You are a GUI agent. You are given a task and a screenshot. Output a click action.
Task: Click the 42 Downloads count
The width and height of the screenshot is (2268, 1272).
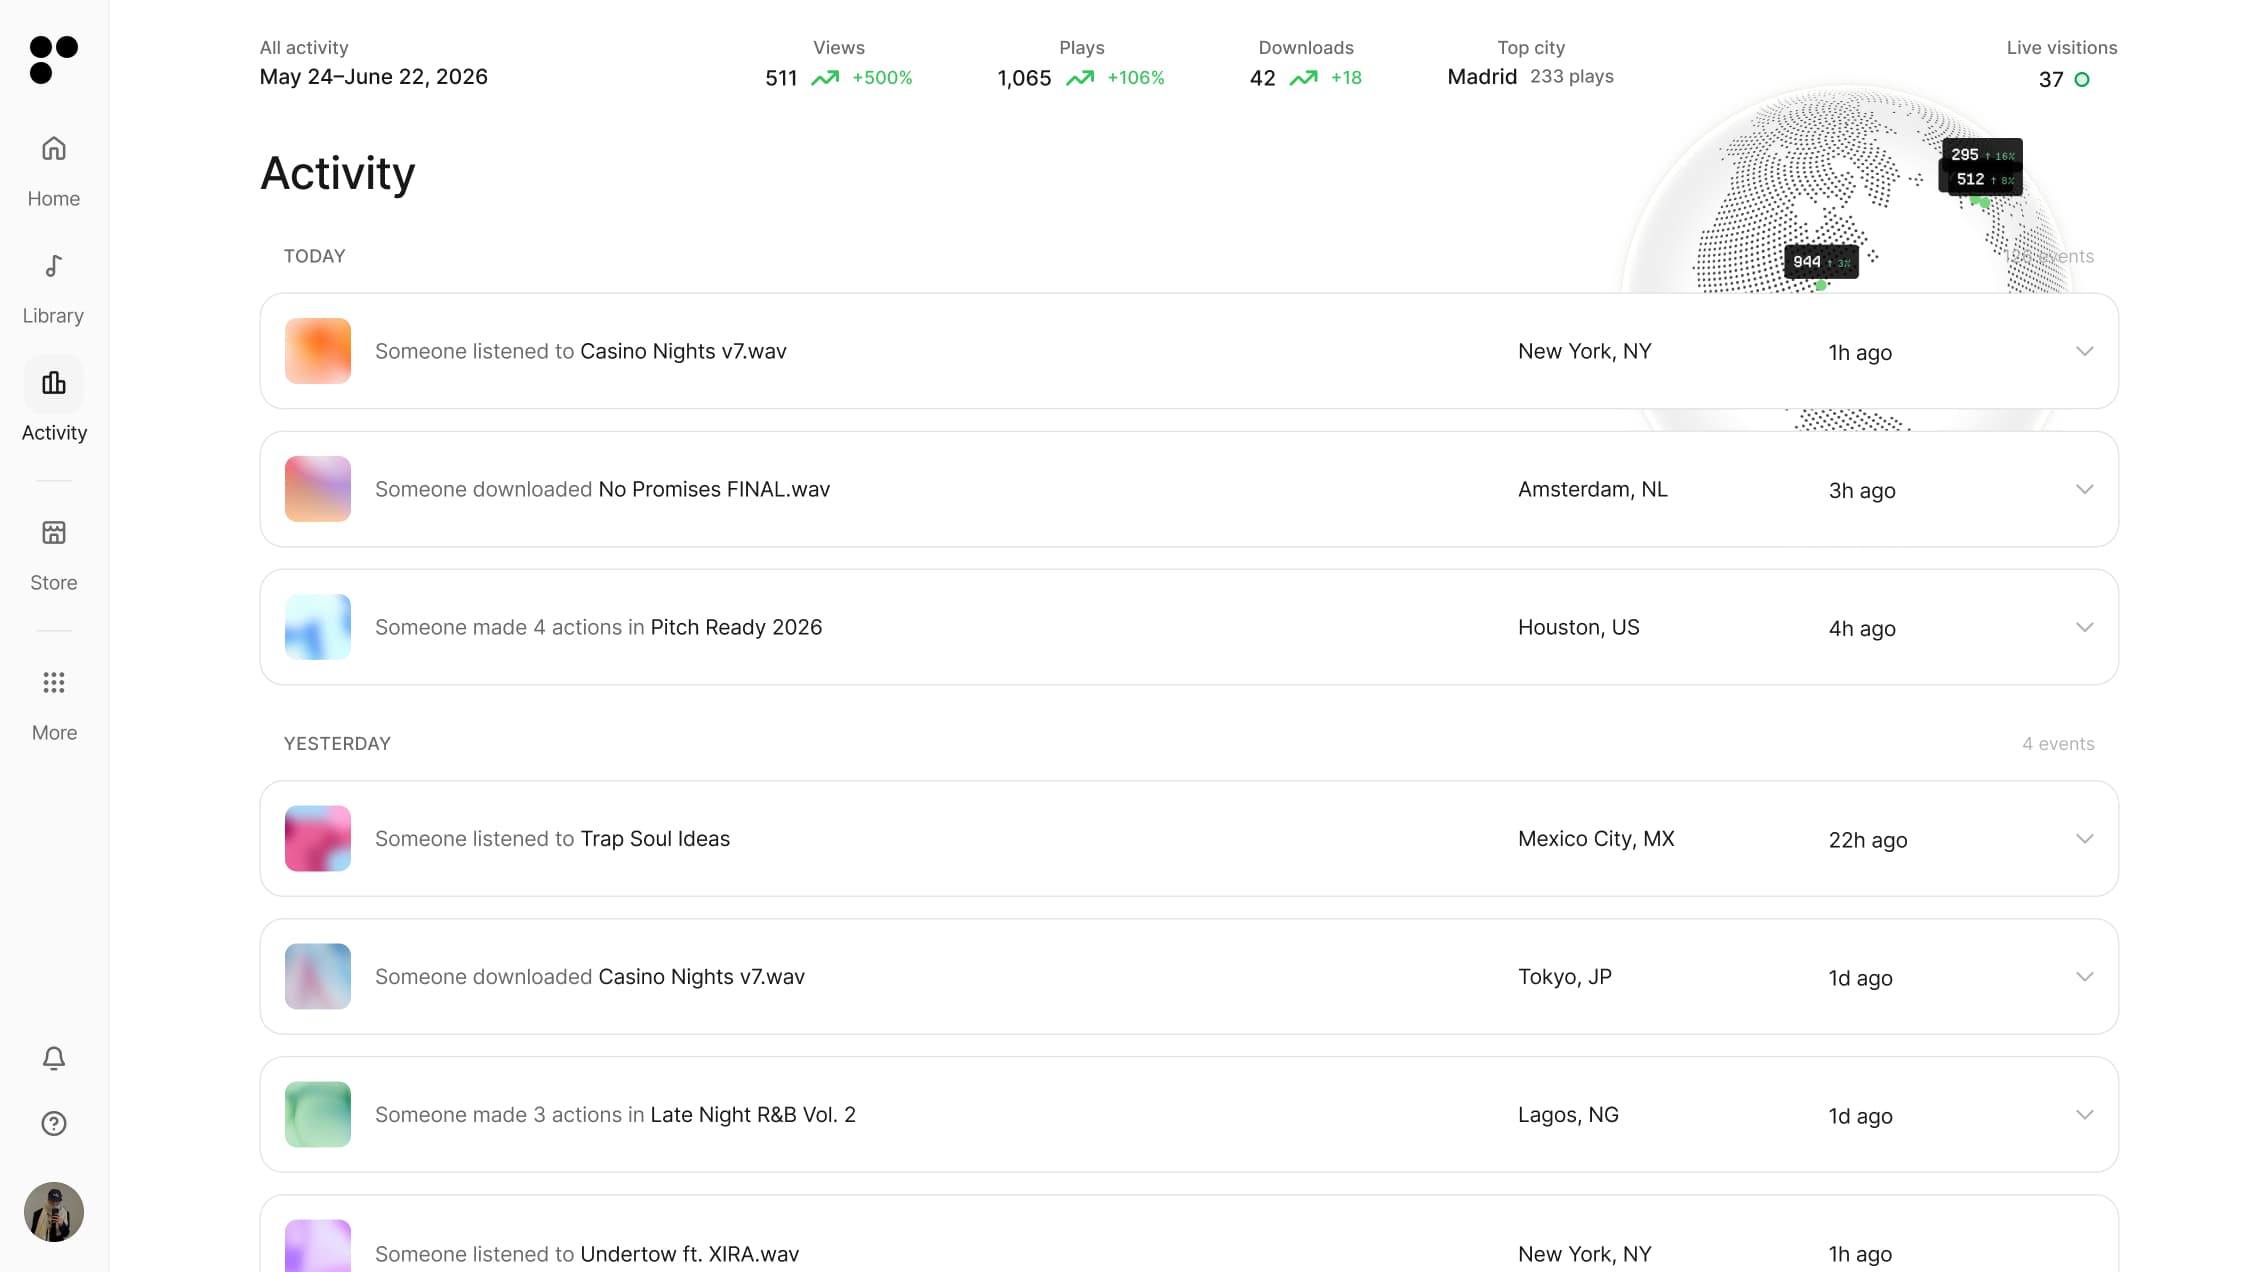point(1262,78)
